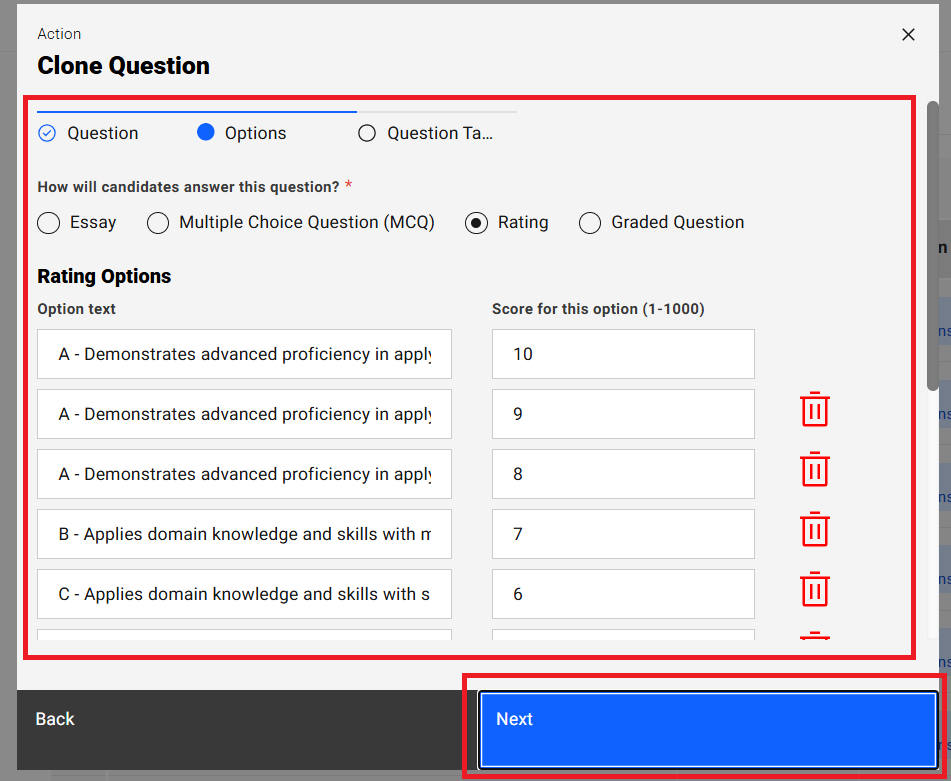Image resolution: width=951 pixels, height=781 pixels.
Task: Pick the Graded Question radio option
Action: click(x=590, y=223)
